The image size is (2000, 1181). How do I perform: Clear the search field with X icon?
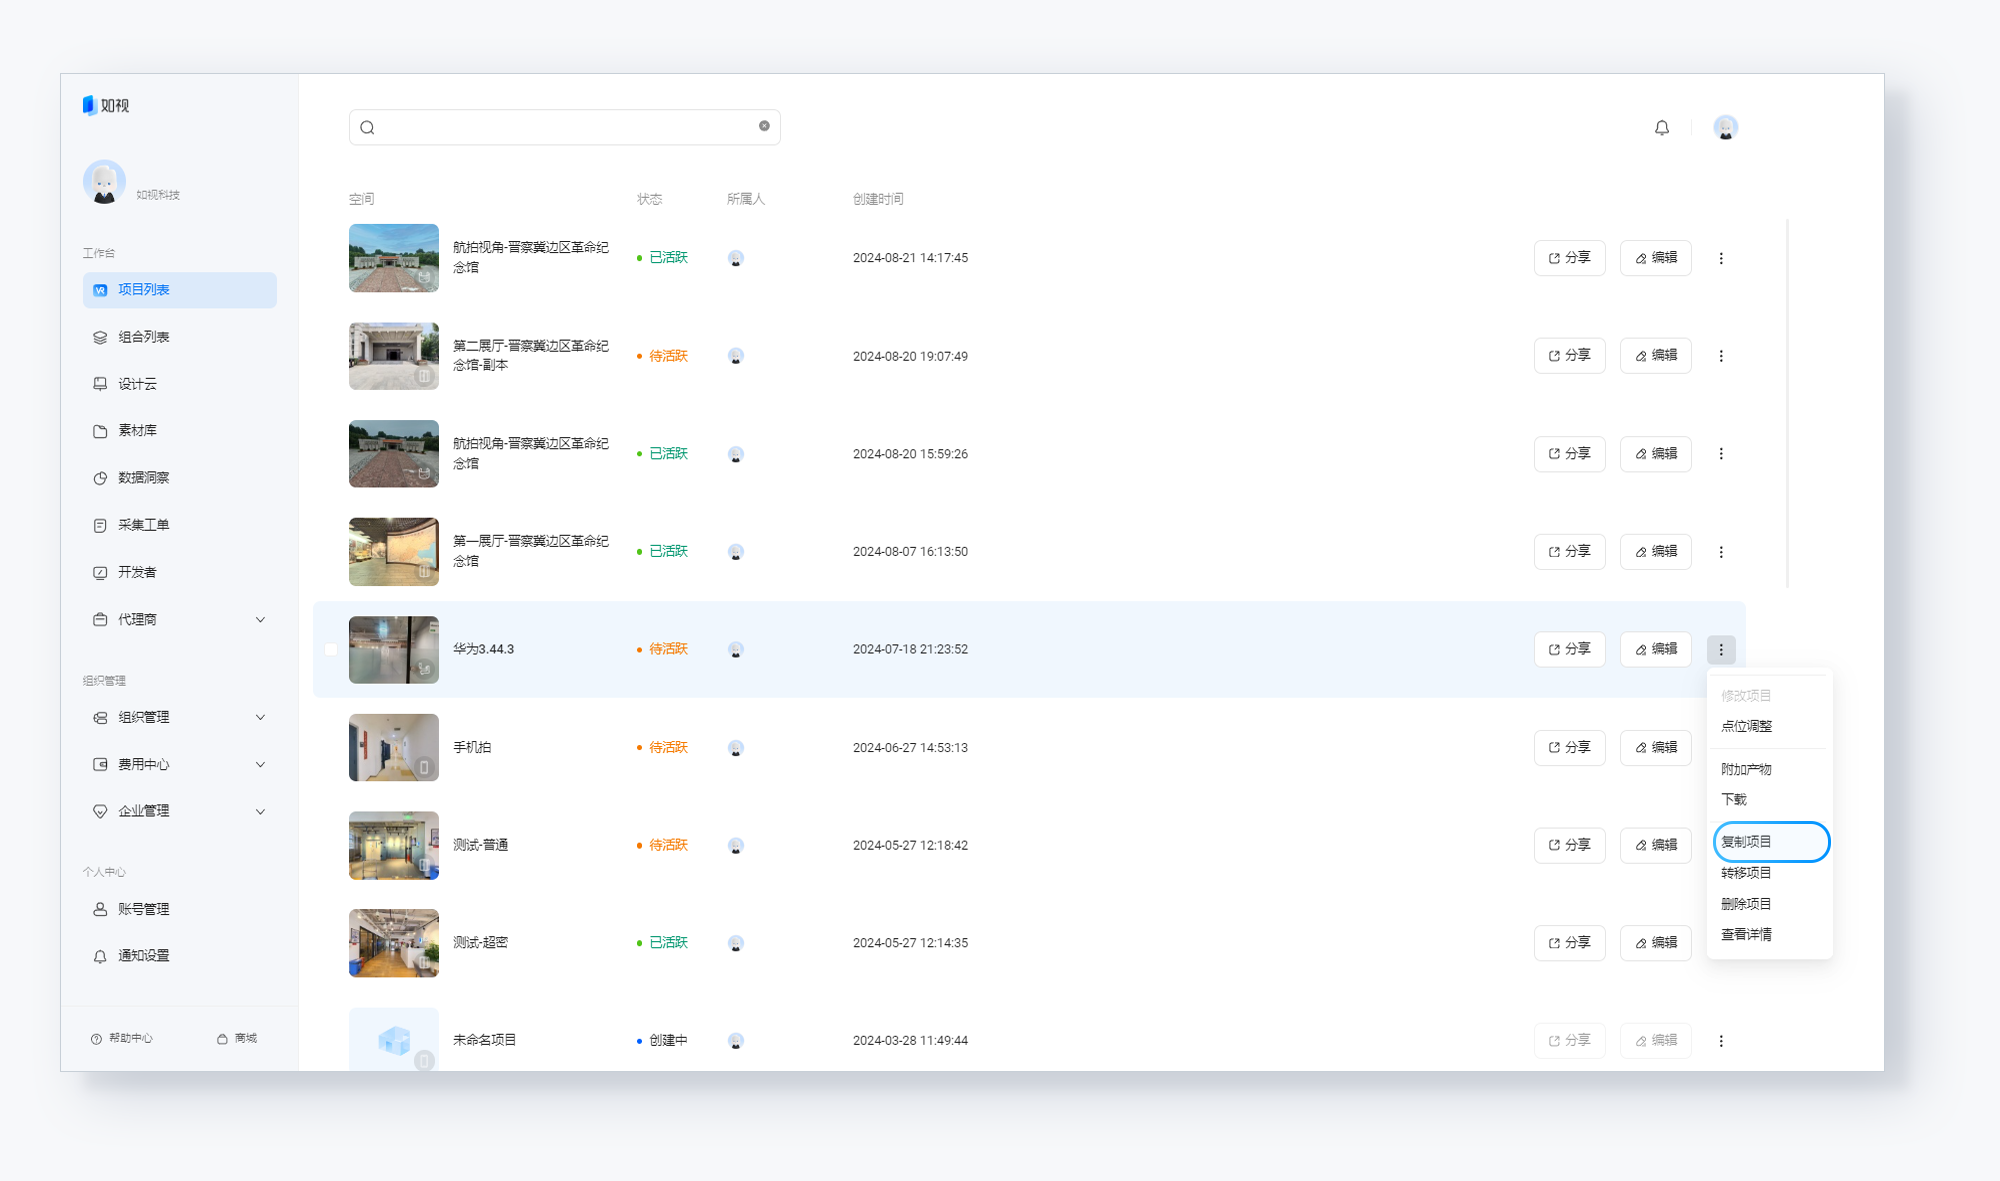point(764,126)
